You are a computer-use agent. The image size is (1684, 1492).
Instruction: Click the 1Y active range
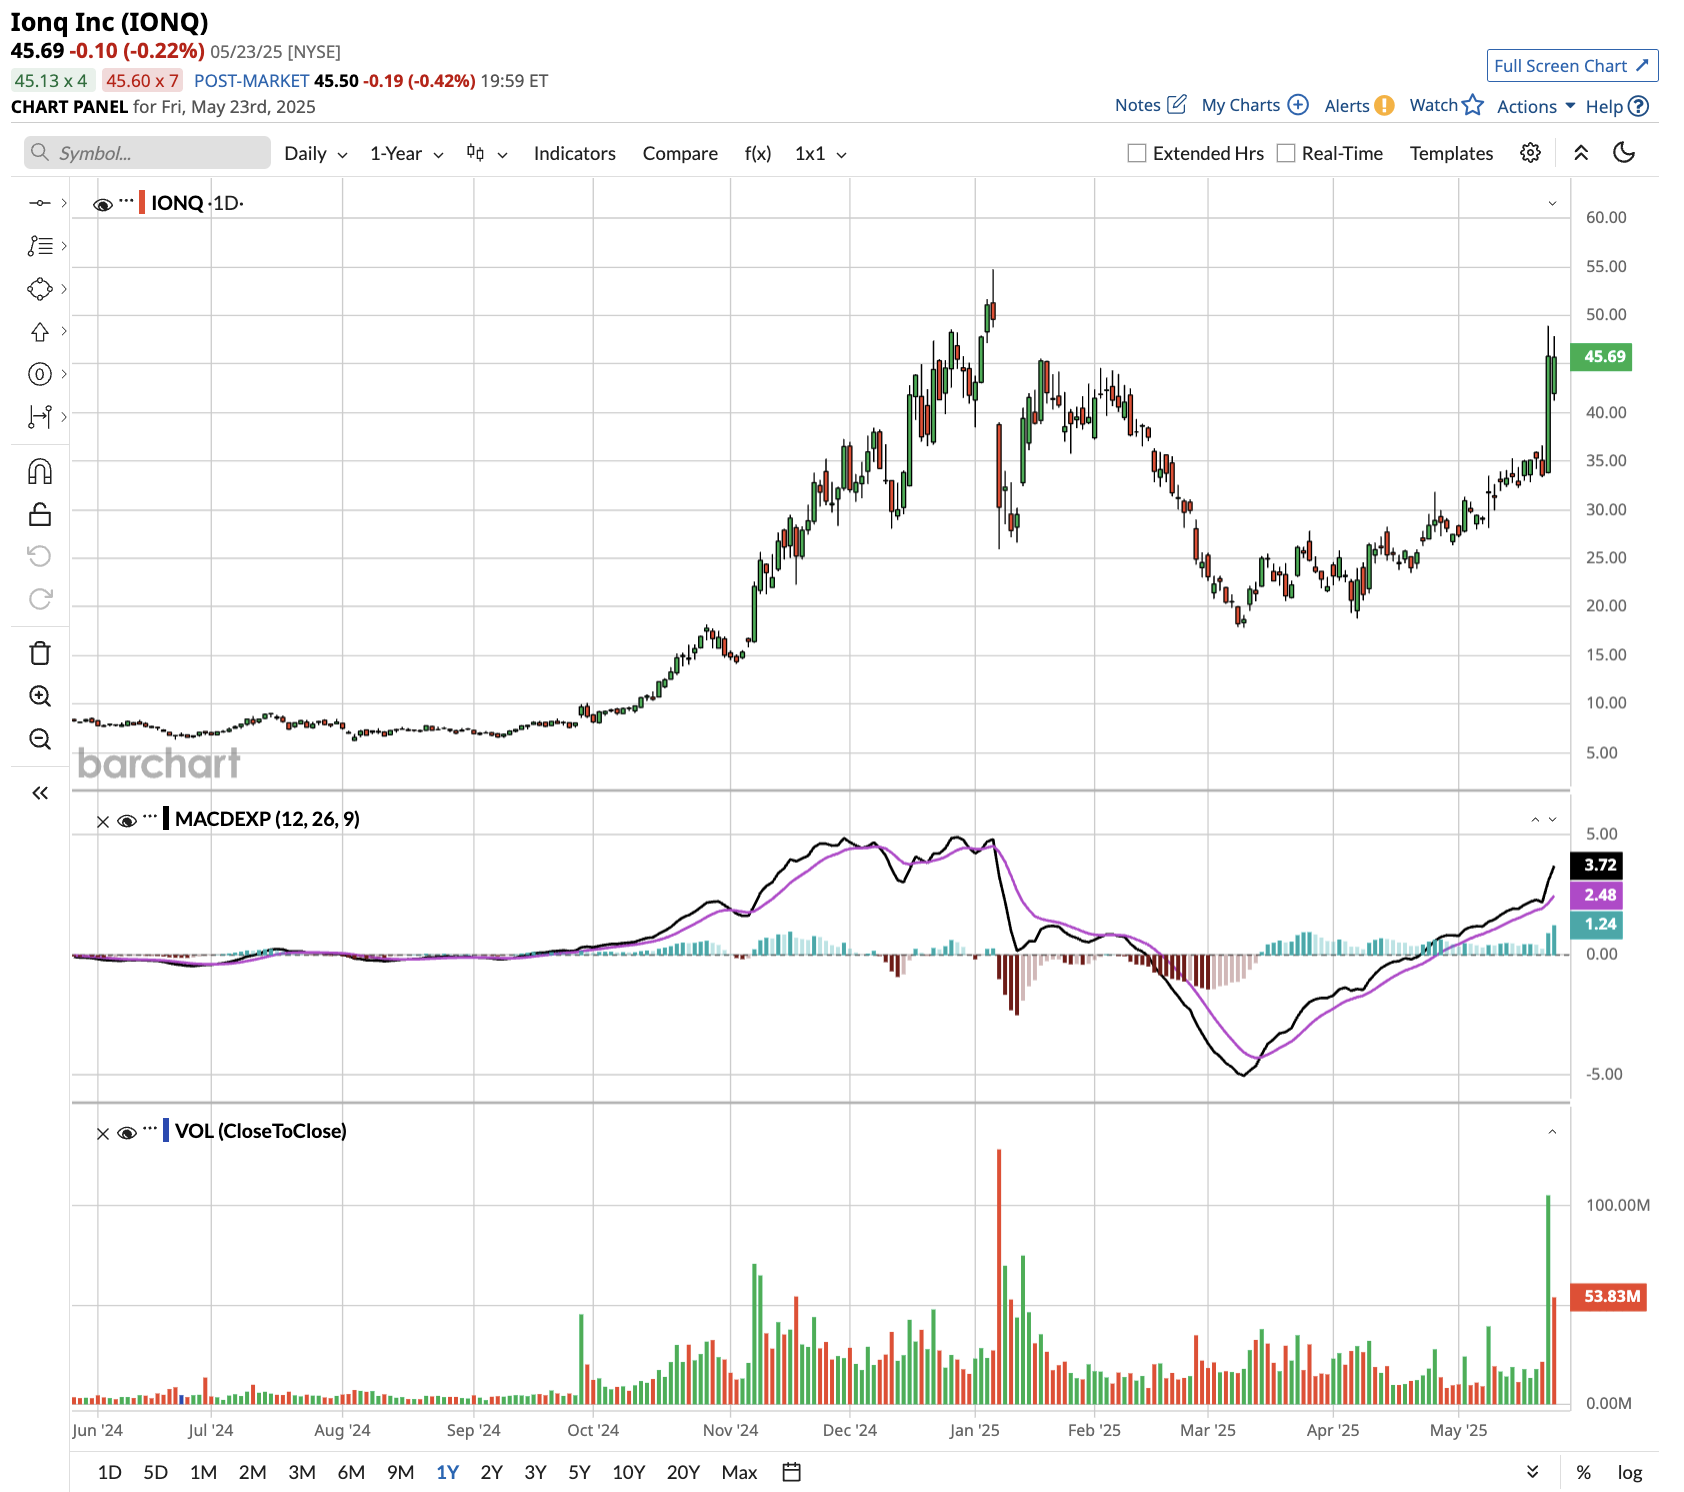(x=447, y=1472)
